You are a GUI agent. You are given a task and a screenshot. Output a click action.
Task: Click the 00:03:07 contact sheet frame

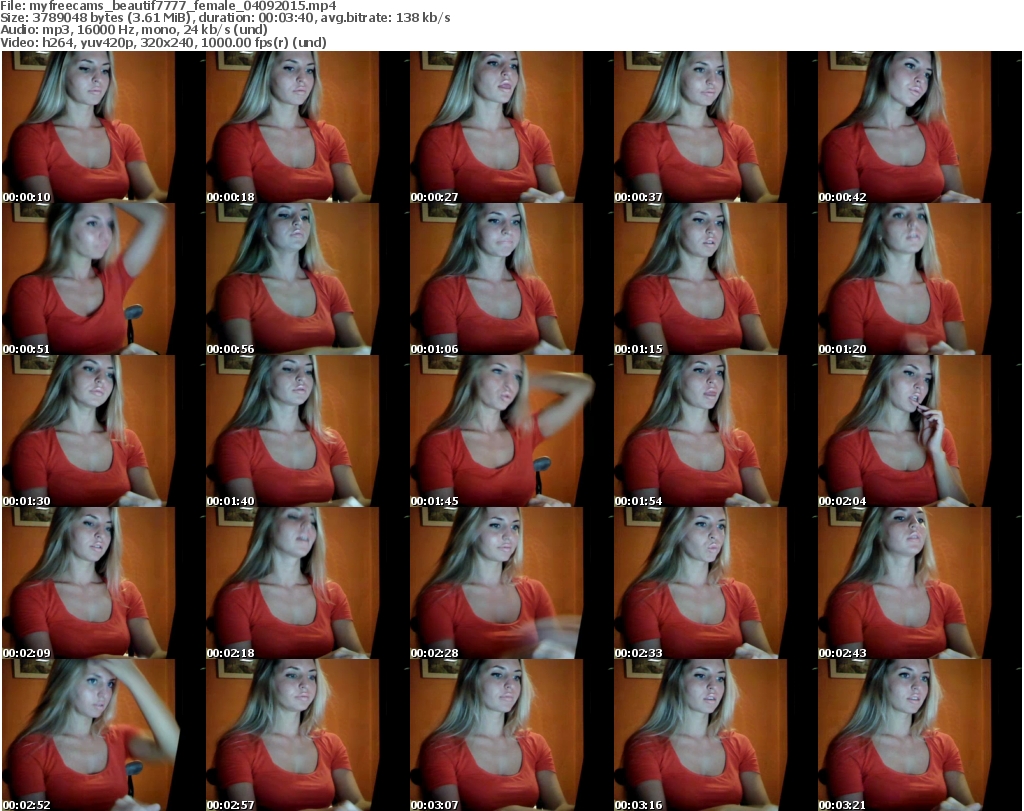(511, 735)
